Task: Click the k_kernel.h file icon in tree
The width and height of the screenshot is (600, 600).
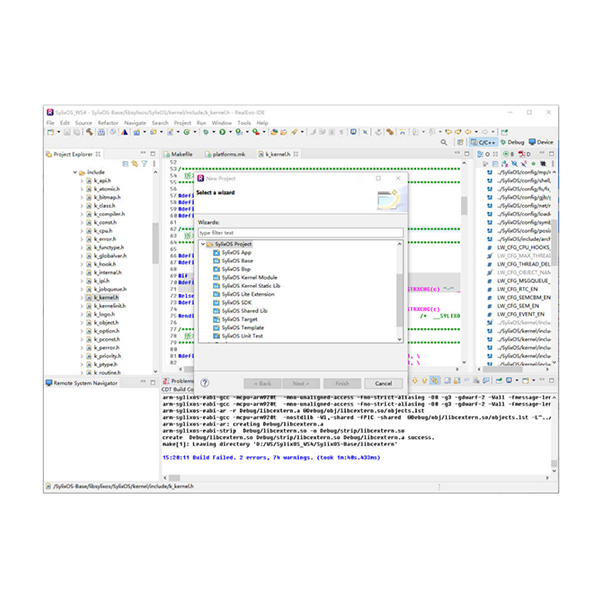Action: click(x=89, y=297)
